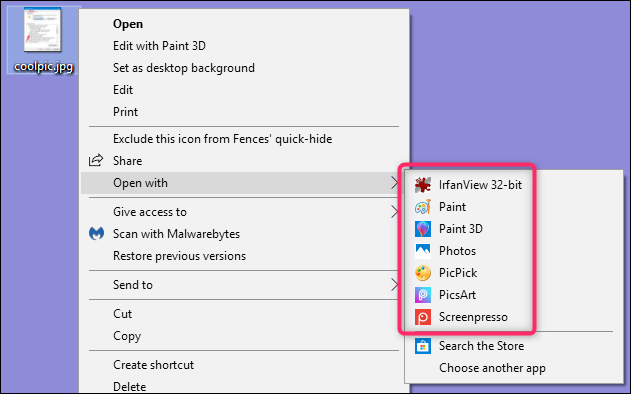
Task: Select the Paint 3D icon
Action: pyautogui.click(x=423, y=229)
